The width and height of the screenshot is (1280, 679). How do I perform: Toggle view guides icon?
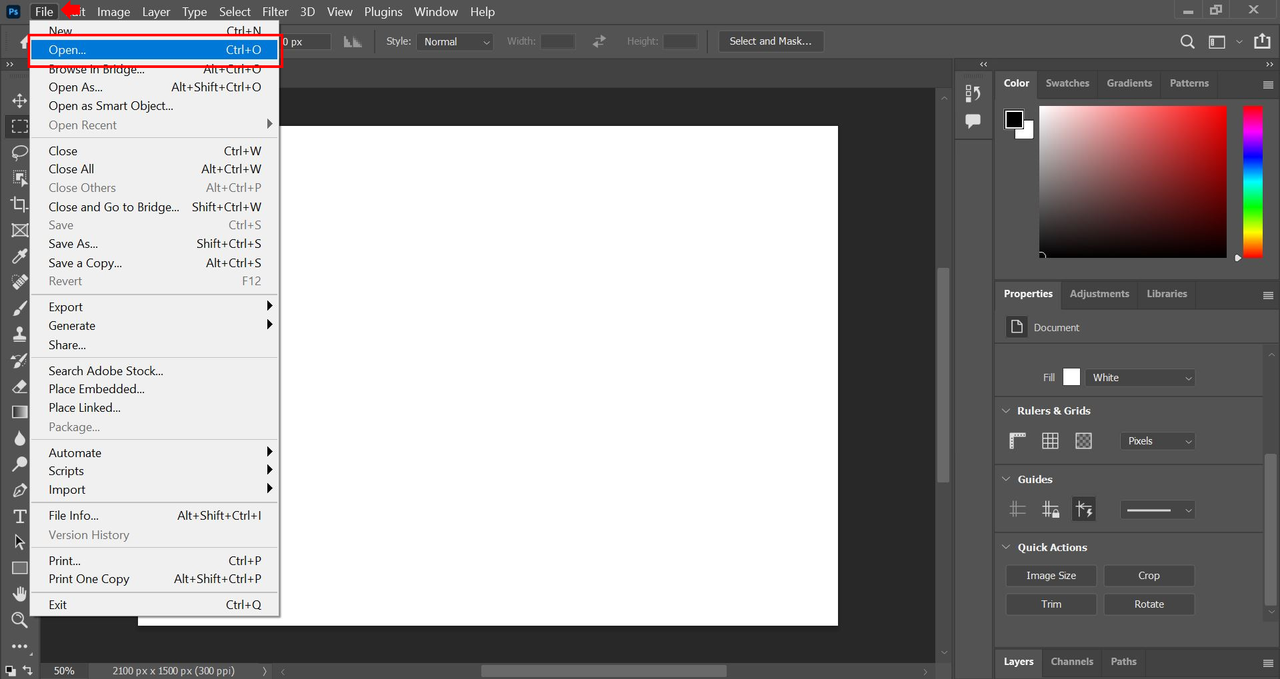(1018, 510)
